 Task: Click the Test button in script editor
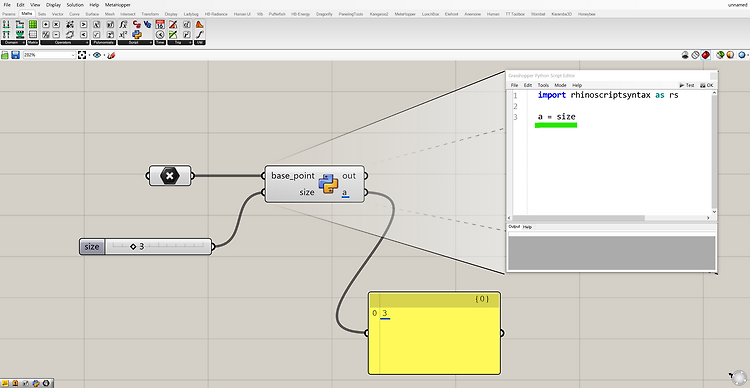point(686,85)
